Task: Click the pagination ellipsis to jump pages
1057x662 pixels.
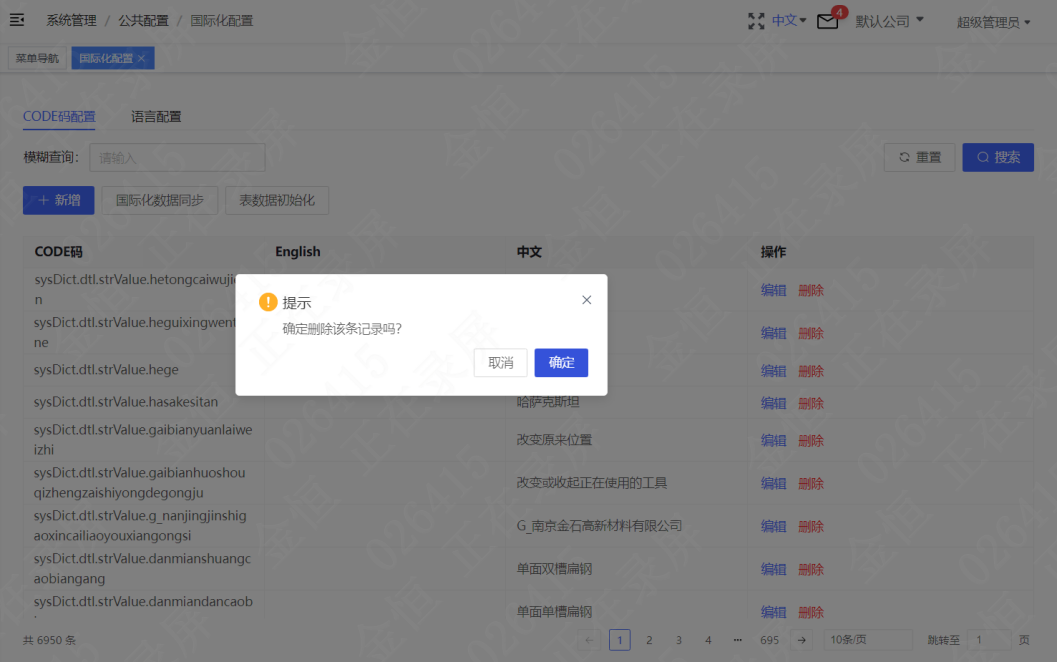Action: 737,640
